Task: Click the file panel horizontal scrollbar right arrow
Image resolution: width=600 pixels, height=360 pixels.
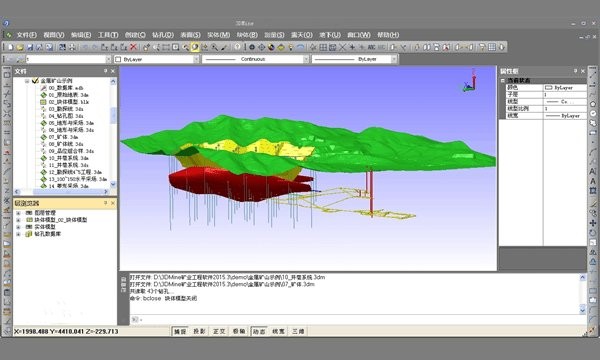Action: [106, 191]
